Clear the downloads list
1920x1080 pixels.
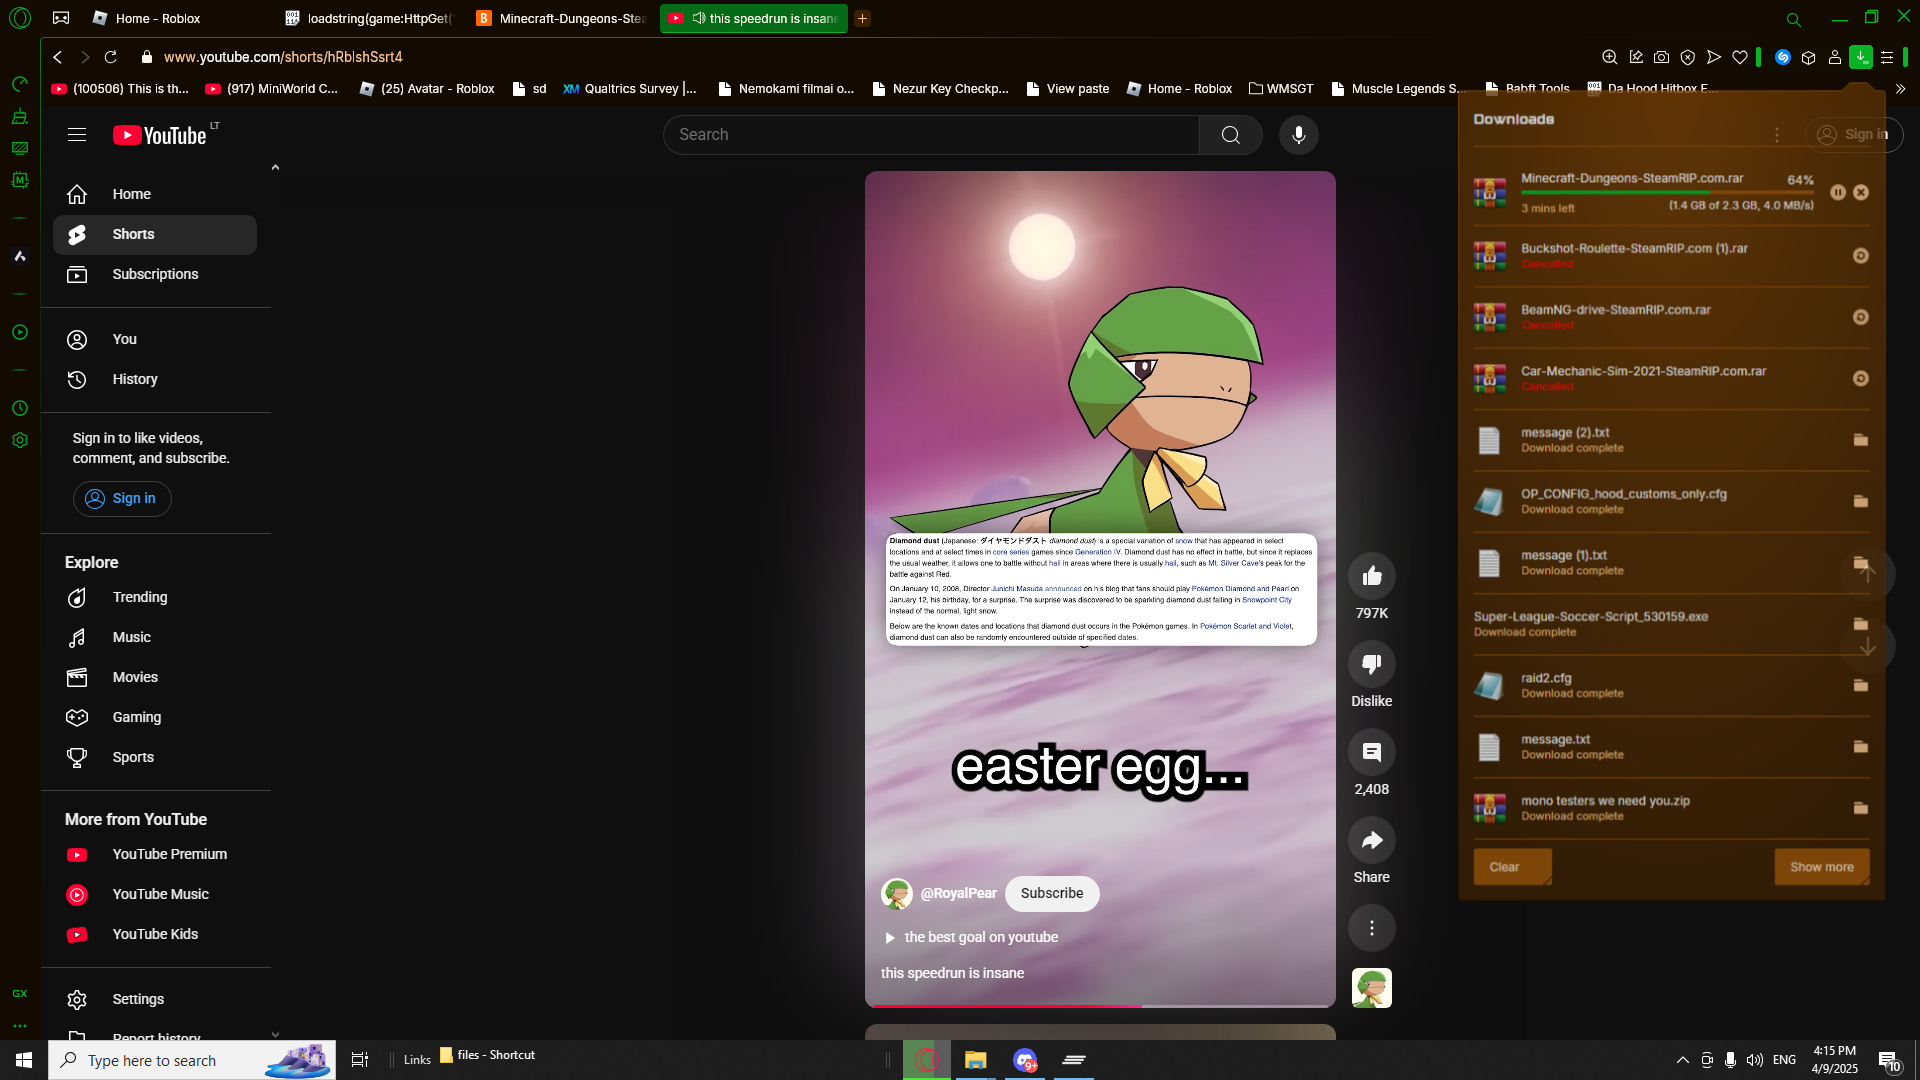click(1512, 867)
